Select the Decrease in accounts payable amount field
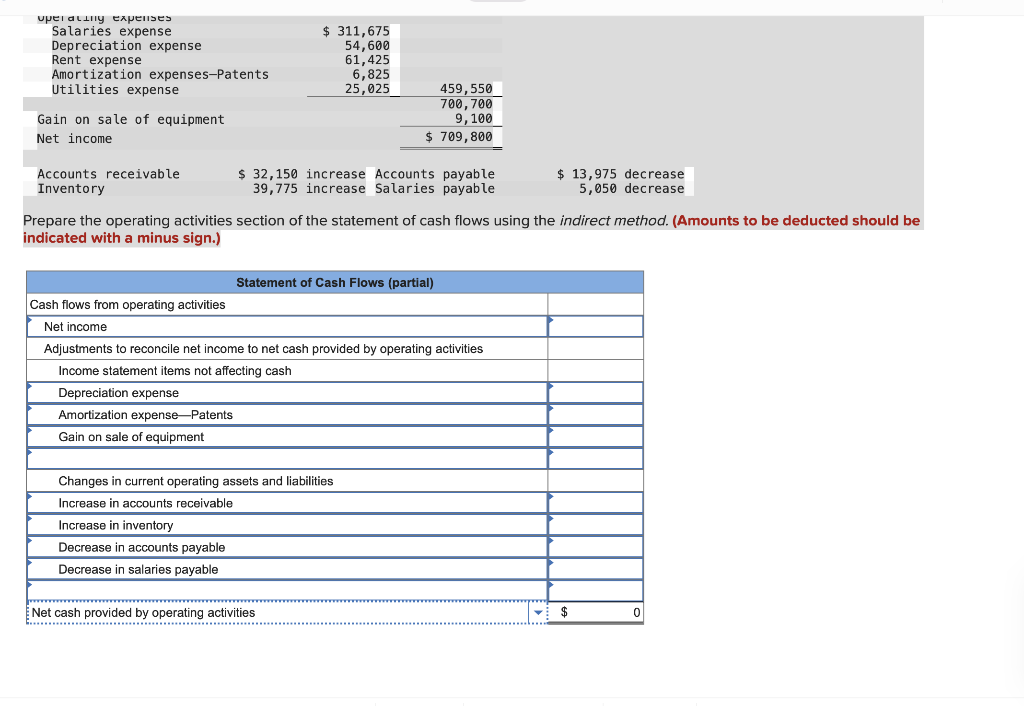 point(595,546)
